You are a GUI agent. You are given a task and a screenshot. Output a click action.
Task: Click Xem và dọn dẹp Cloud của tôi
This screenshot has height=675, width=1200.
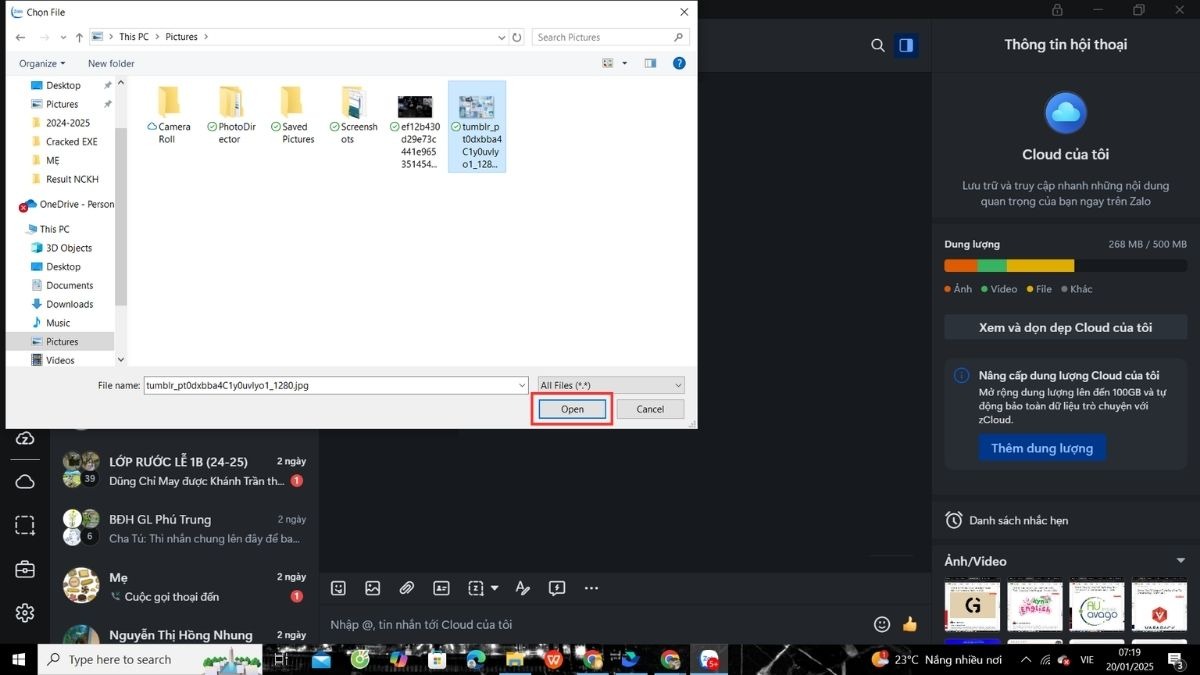1065,327
